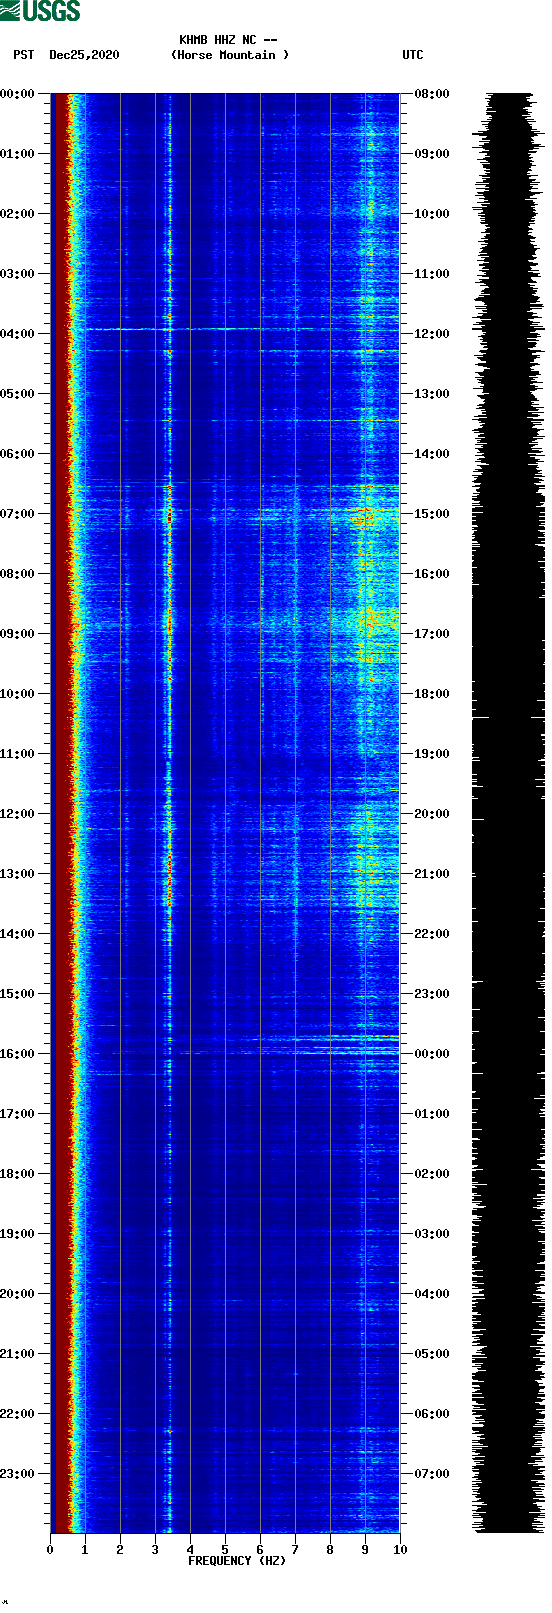
Task: Click the 07:00 PST time tick label
Action: 18,514
